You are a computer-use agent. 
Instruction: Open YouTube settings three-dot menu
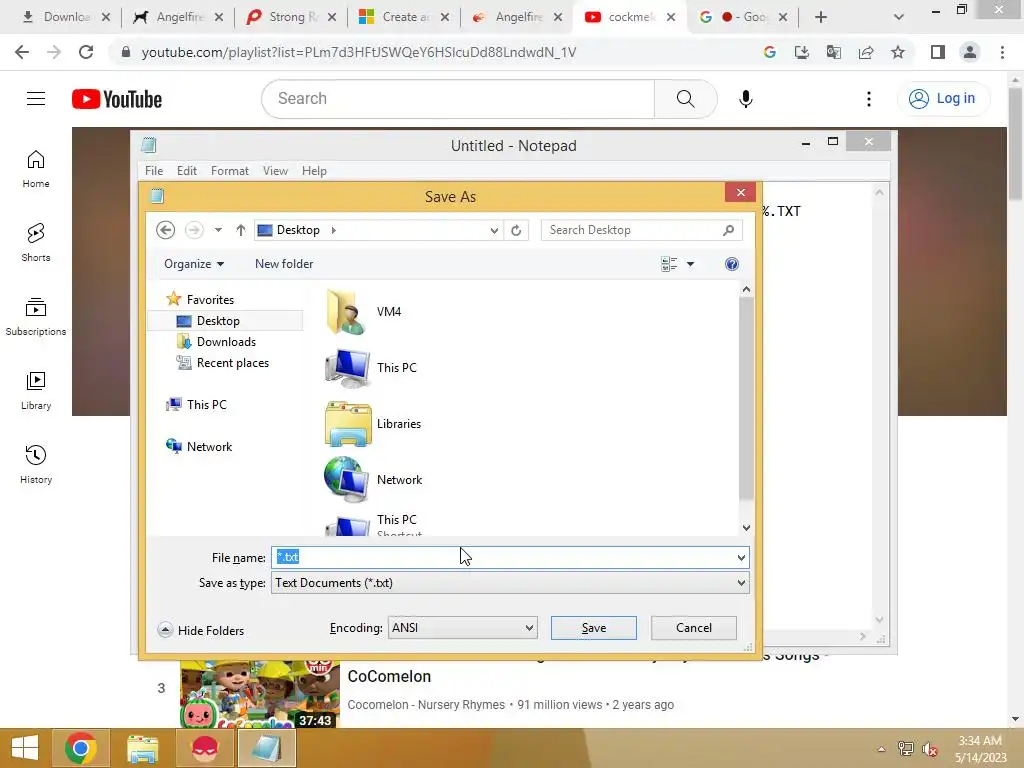[869, 99]
